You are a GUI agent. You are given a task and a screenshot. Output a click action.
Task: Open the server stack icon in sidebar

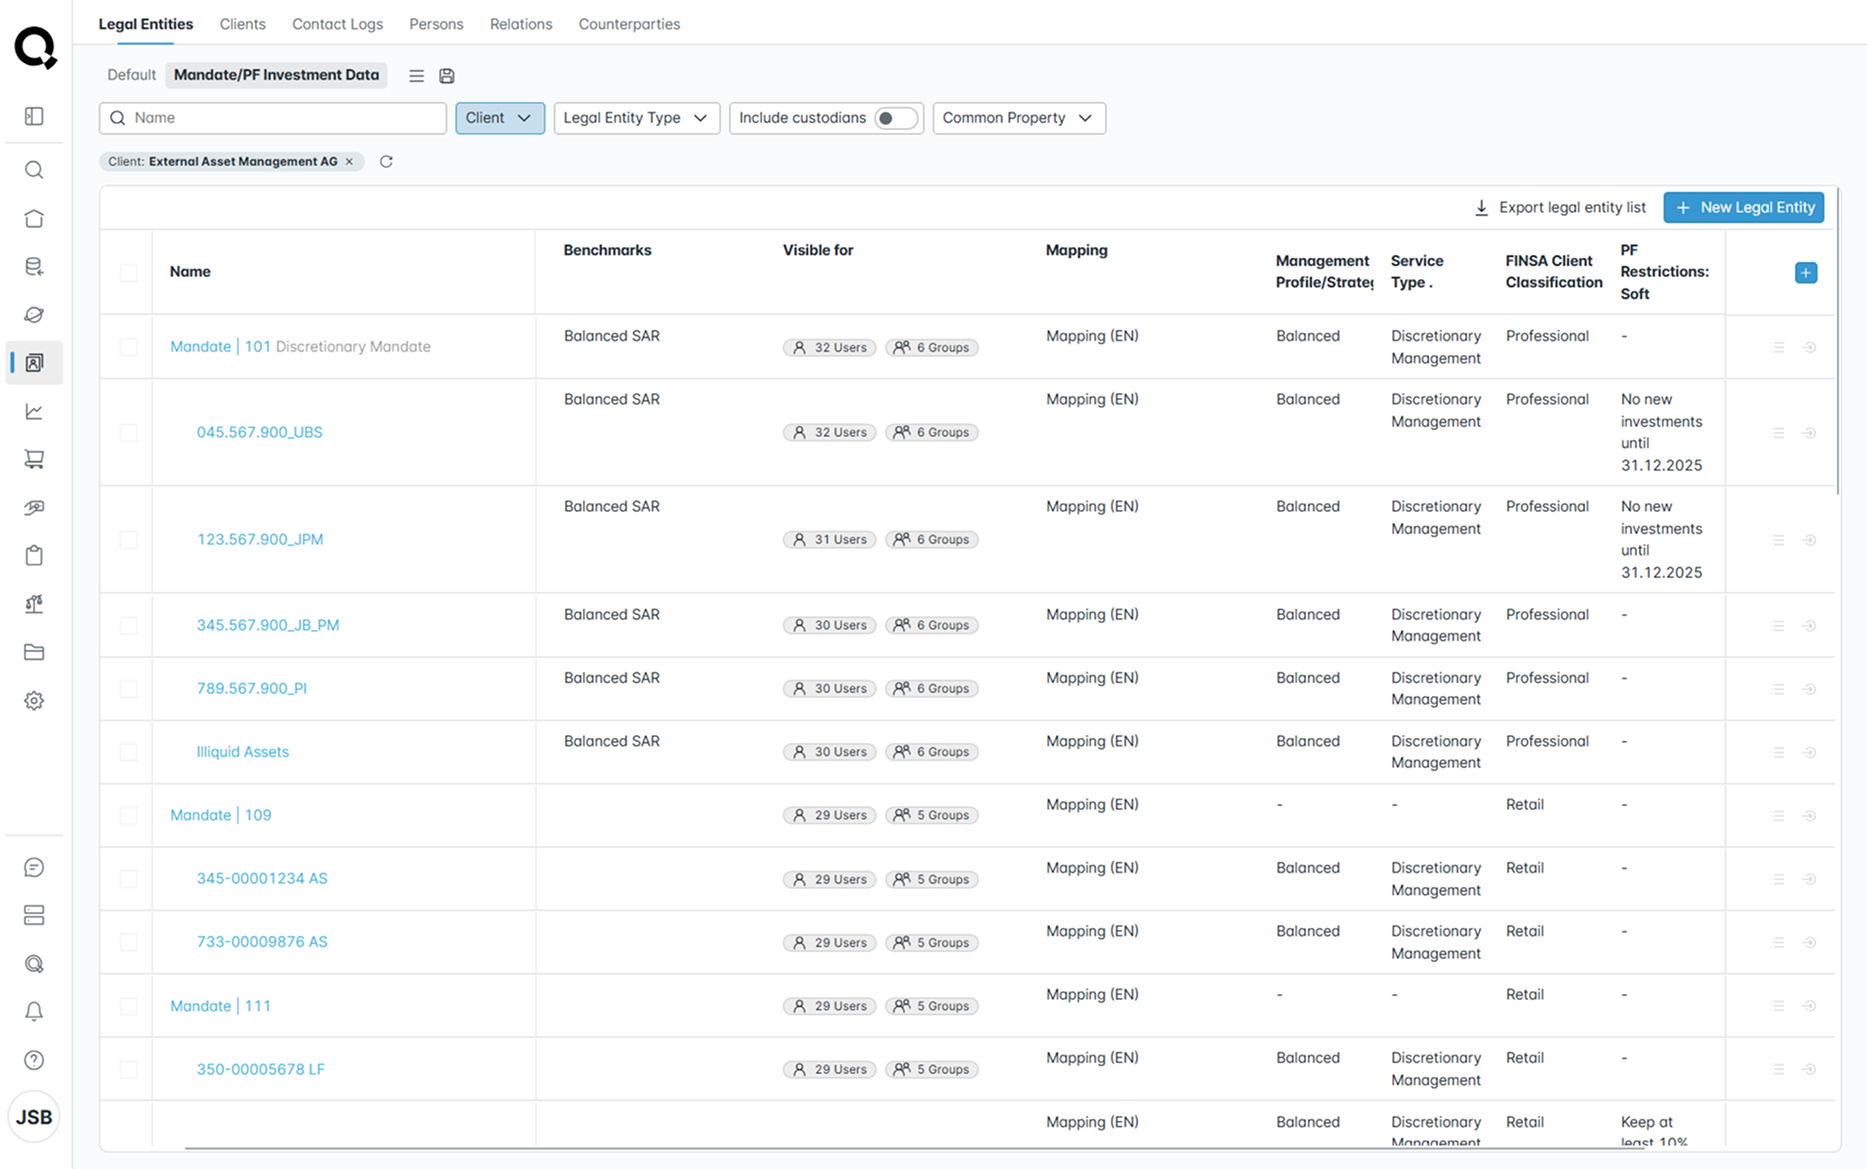(x=34, y=915)
